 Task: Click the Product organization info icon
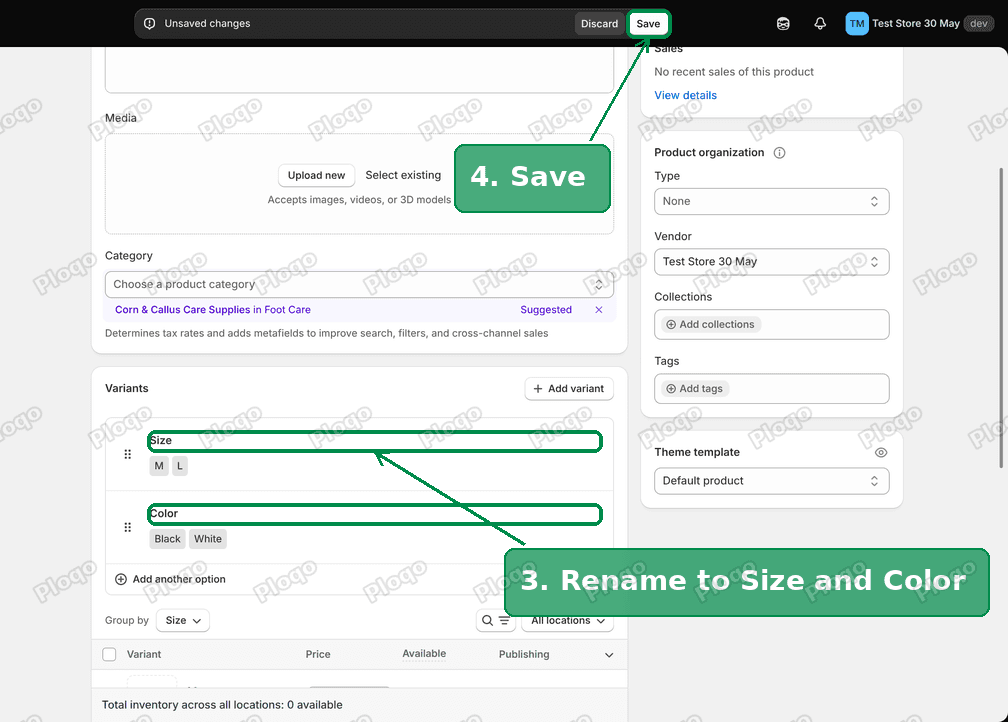(x=779, y=152)
